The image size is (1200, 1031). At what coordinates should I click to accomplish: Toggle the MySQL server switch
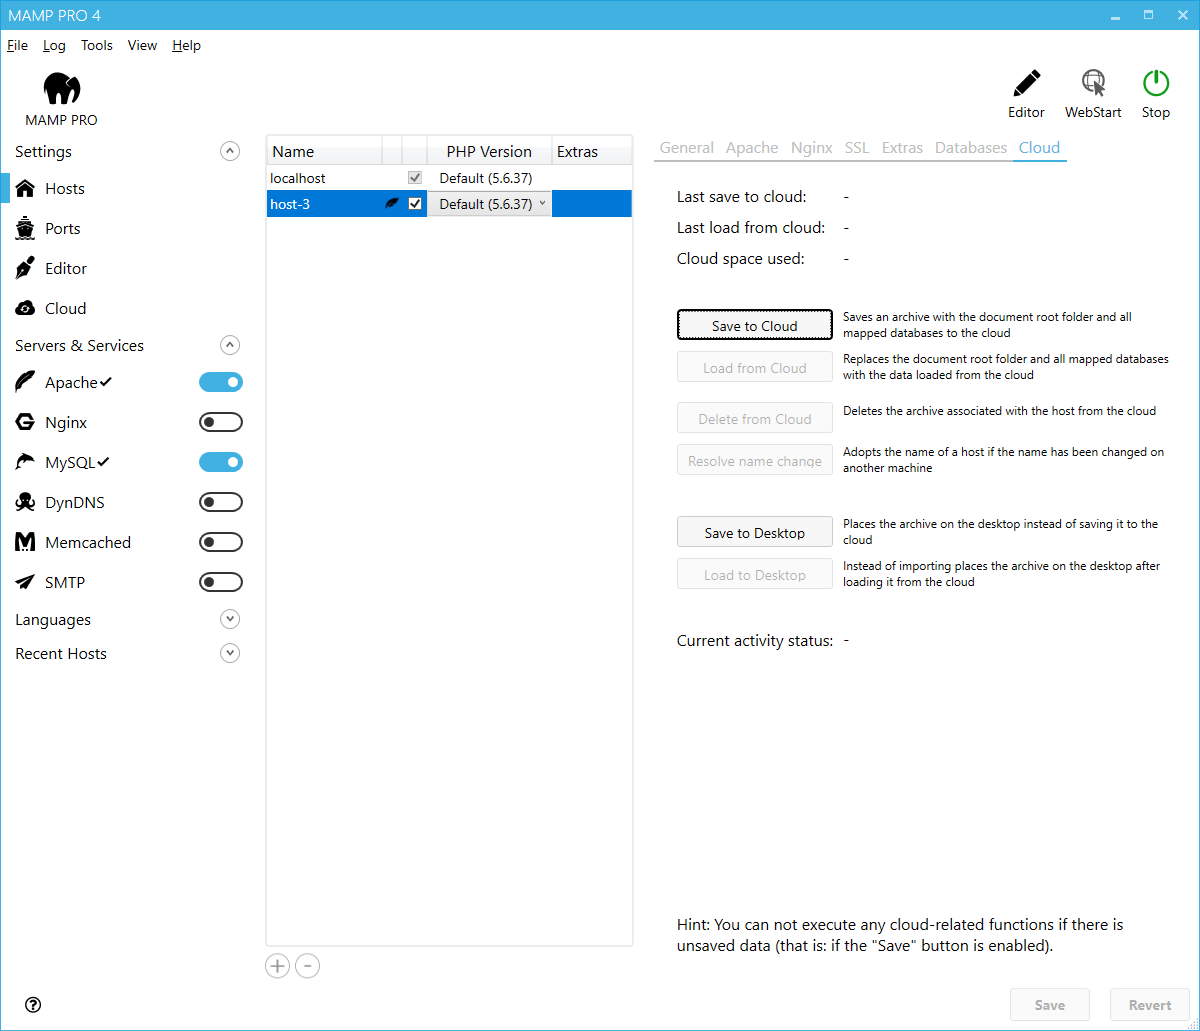pos(221,462)
